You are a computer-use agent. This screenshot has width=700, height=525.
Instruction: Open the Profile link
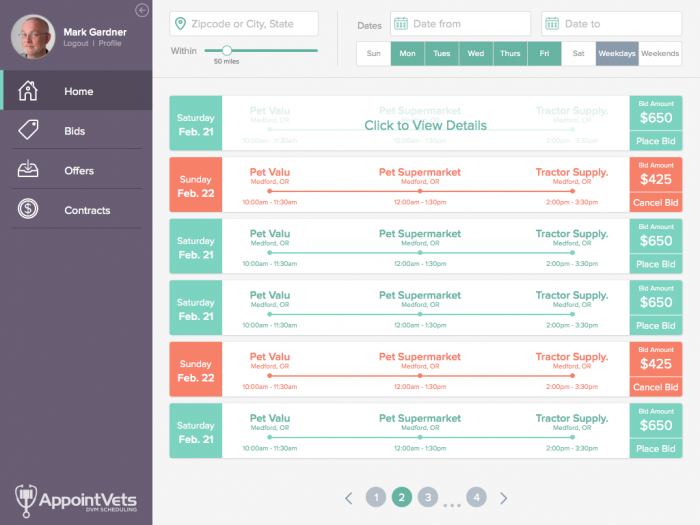coord(110,43)
